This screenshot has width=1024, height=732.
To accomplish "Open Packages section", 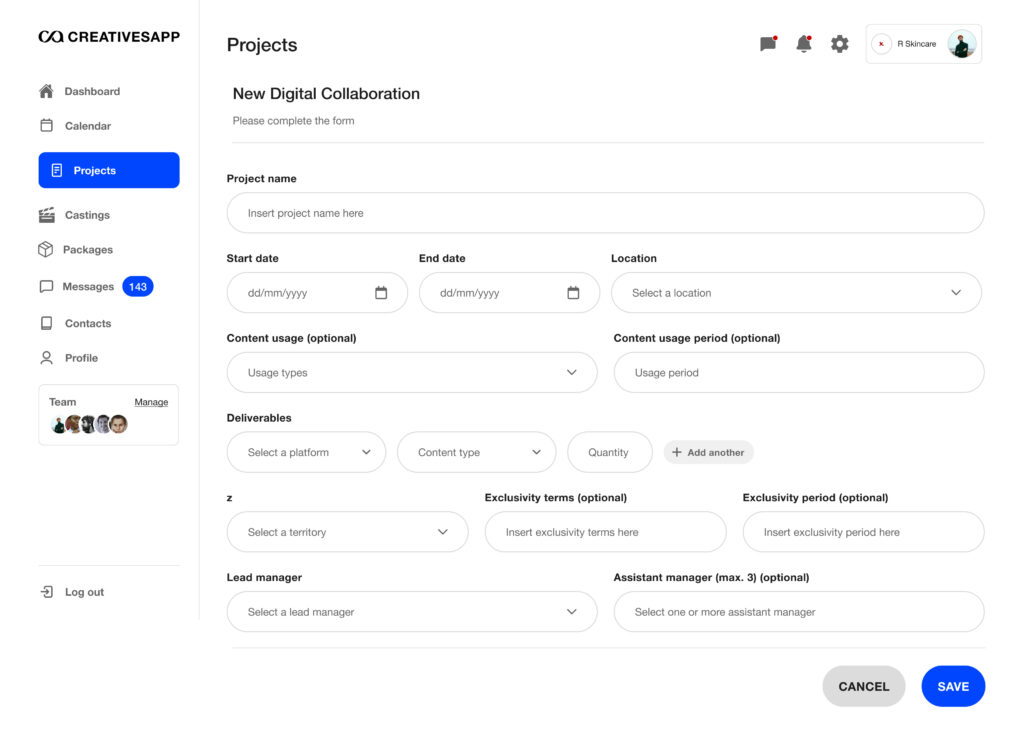I will click(88, 249).
